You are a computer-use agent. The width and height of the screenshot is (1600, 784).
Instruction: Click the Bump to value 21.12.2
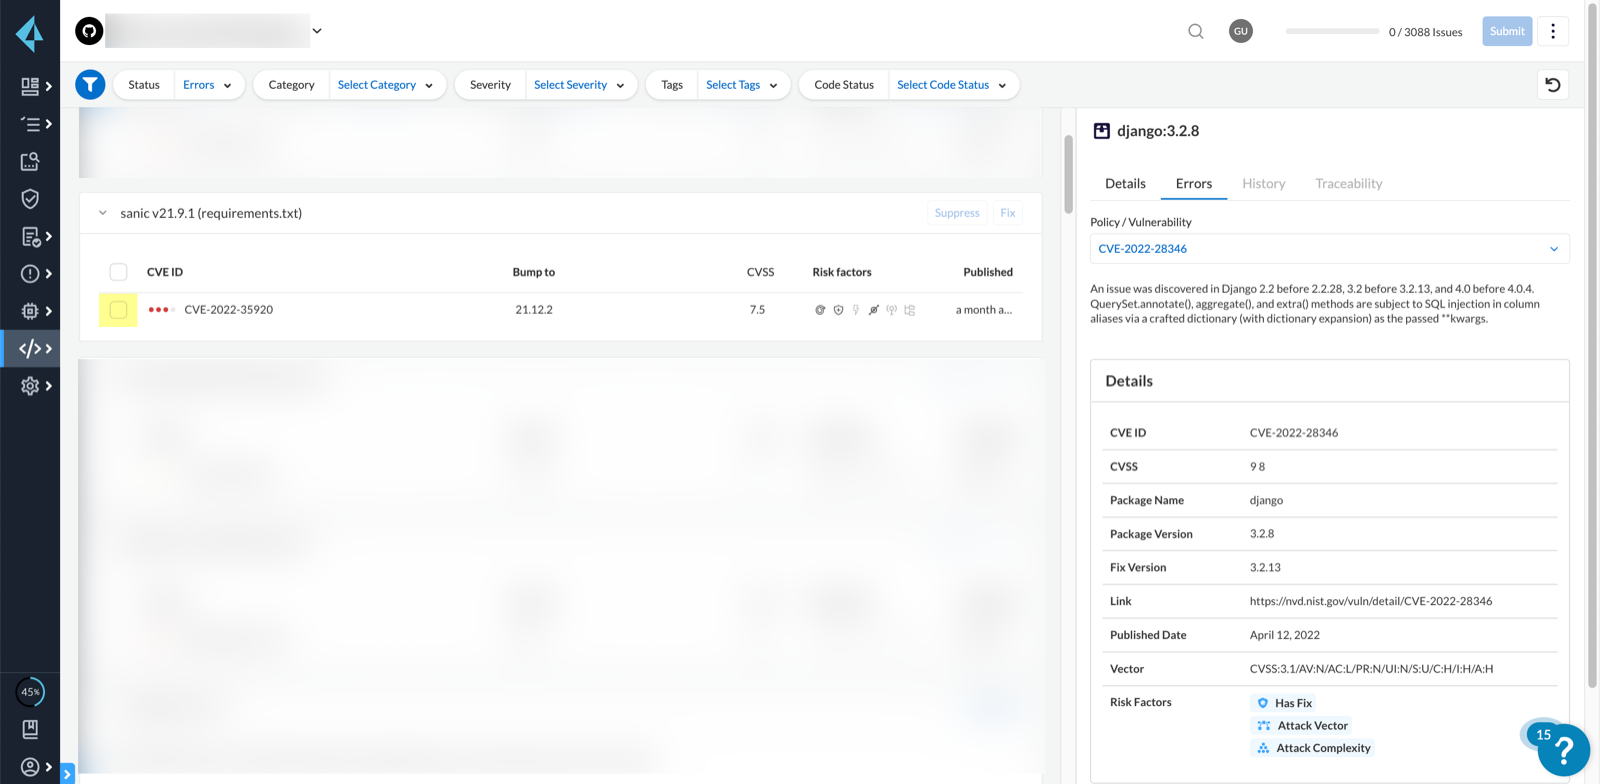pyautogui.click(x=534, y=310)
